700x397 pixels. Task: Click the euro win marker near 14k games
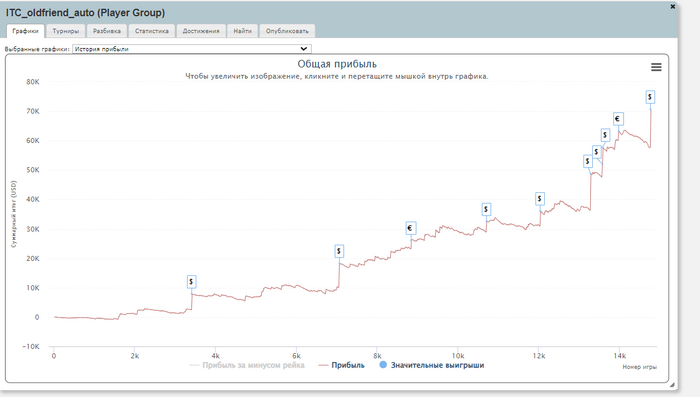(618, 119)
